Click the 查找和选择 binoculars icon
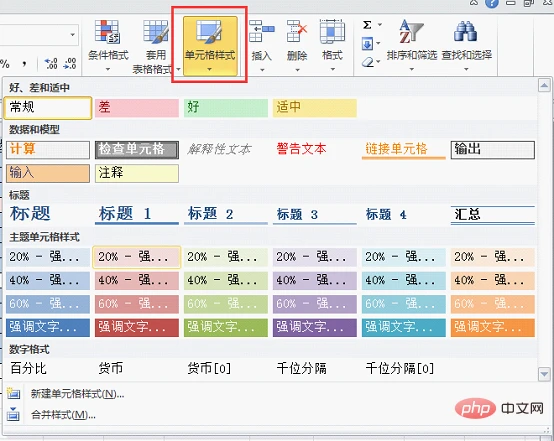 point(466,31)
